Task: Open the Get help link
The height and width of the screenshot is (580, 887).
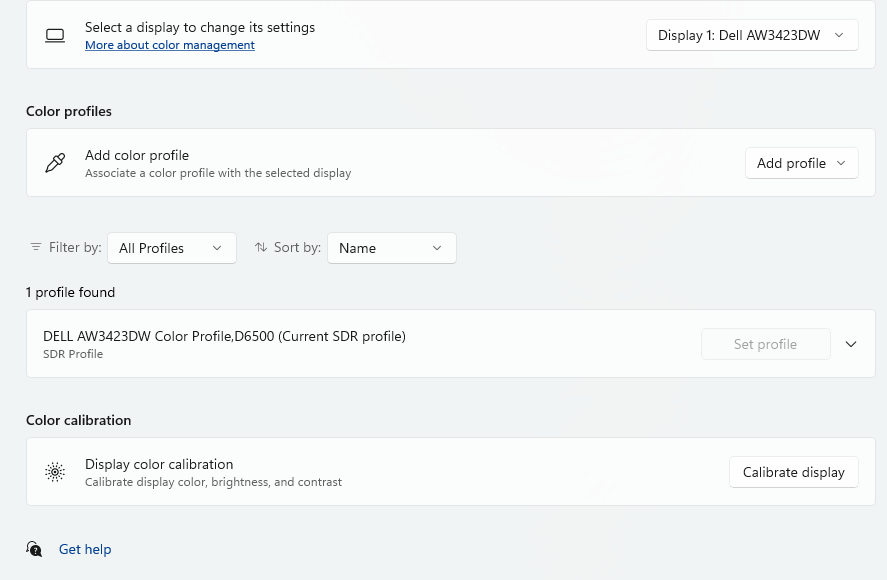Action: [x=85, y=549]
